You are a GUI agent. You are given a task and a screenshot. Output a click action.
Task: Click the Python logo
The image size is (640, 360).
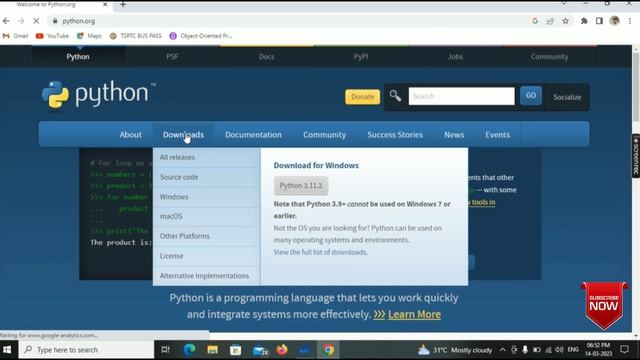tap(99, 94)
